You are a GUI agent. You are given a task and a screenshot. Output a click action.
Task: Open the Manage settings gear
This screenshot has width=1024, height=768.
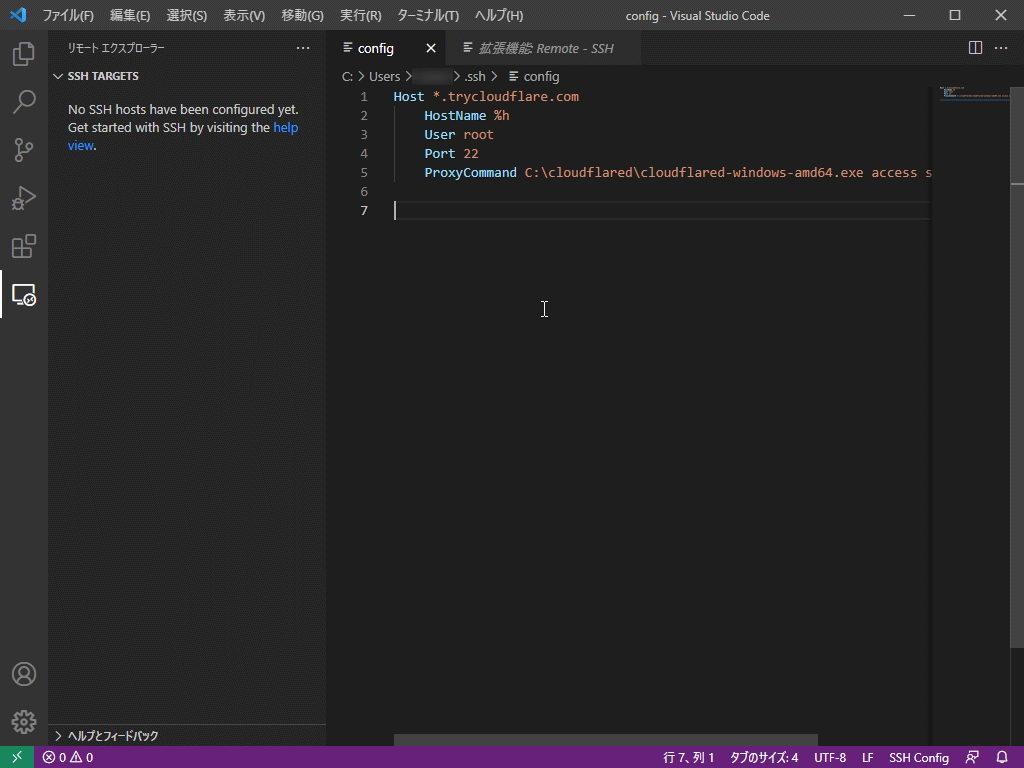(x=24, y=721)
